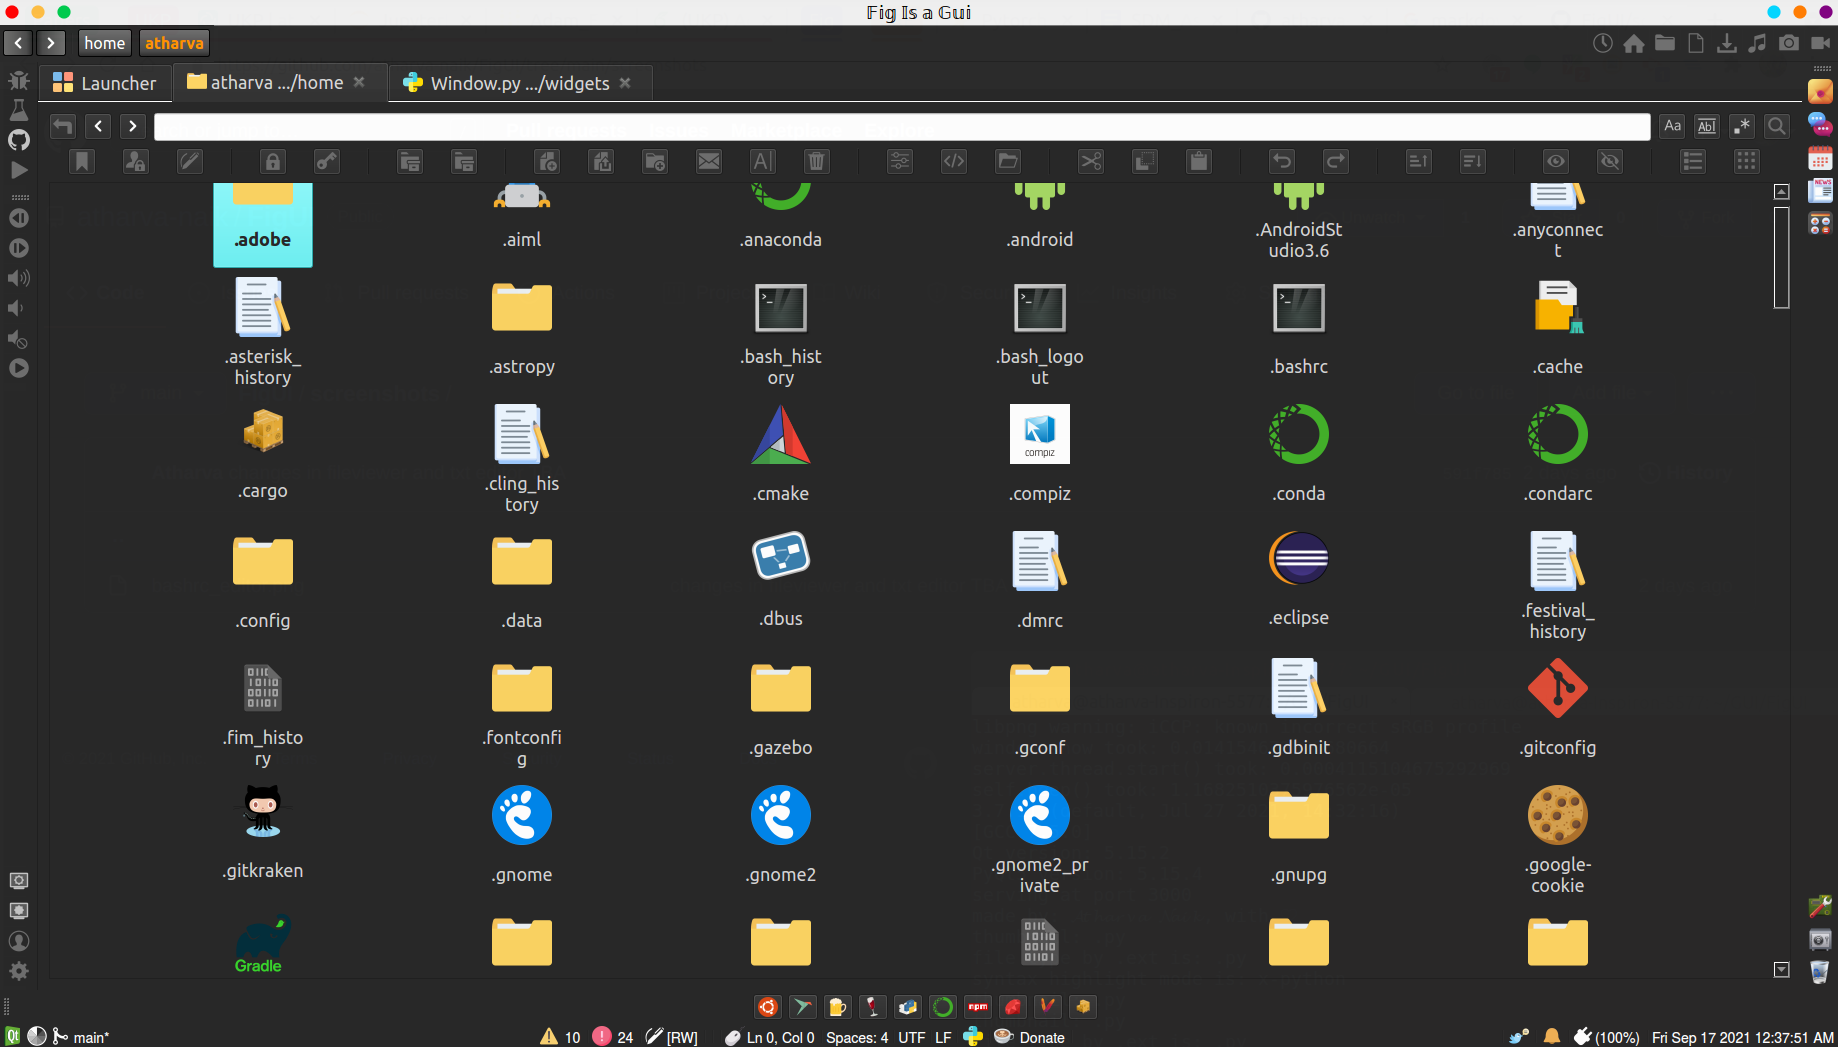Click the camera icon at top right
Screen dimensions: 1838x1047
[1789, 43]
